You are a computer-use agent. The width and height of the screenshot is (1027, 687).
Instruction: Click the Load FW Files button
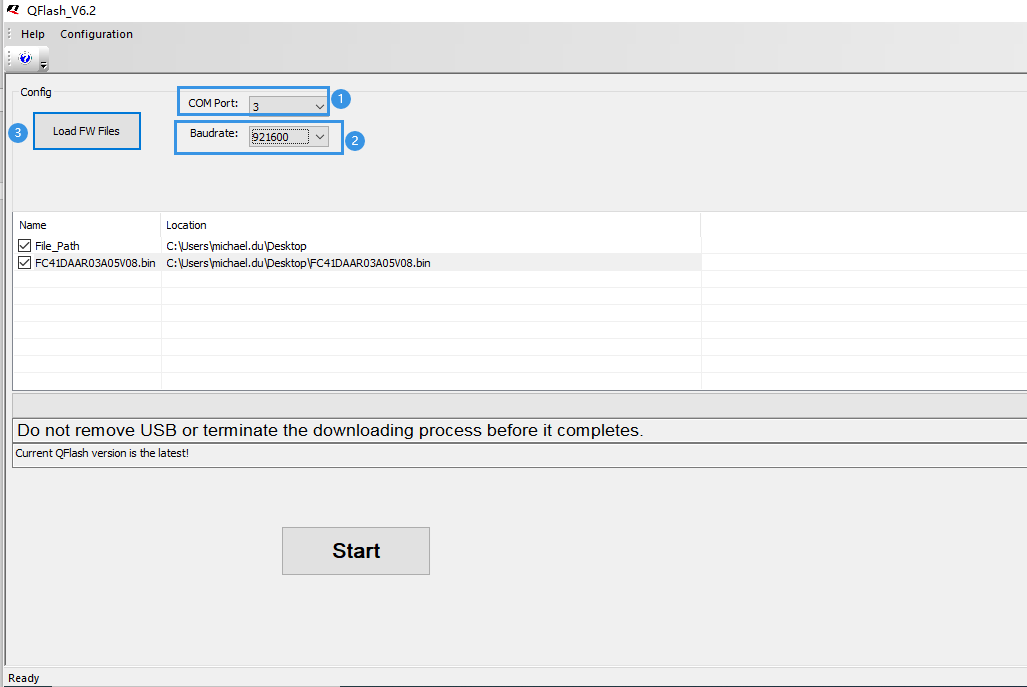(x=86, y=130)
